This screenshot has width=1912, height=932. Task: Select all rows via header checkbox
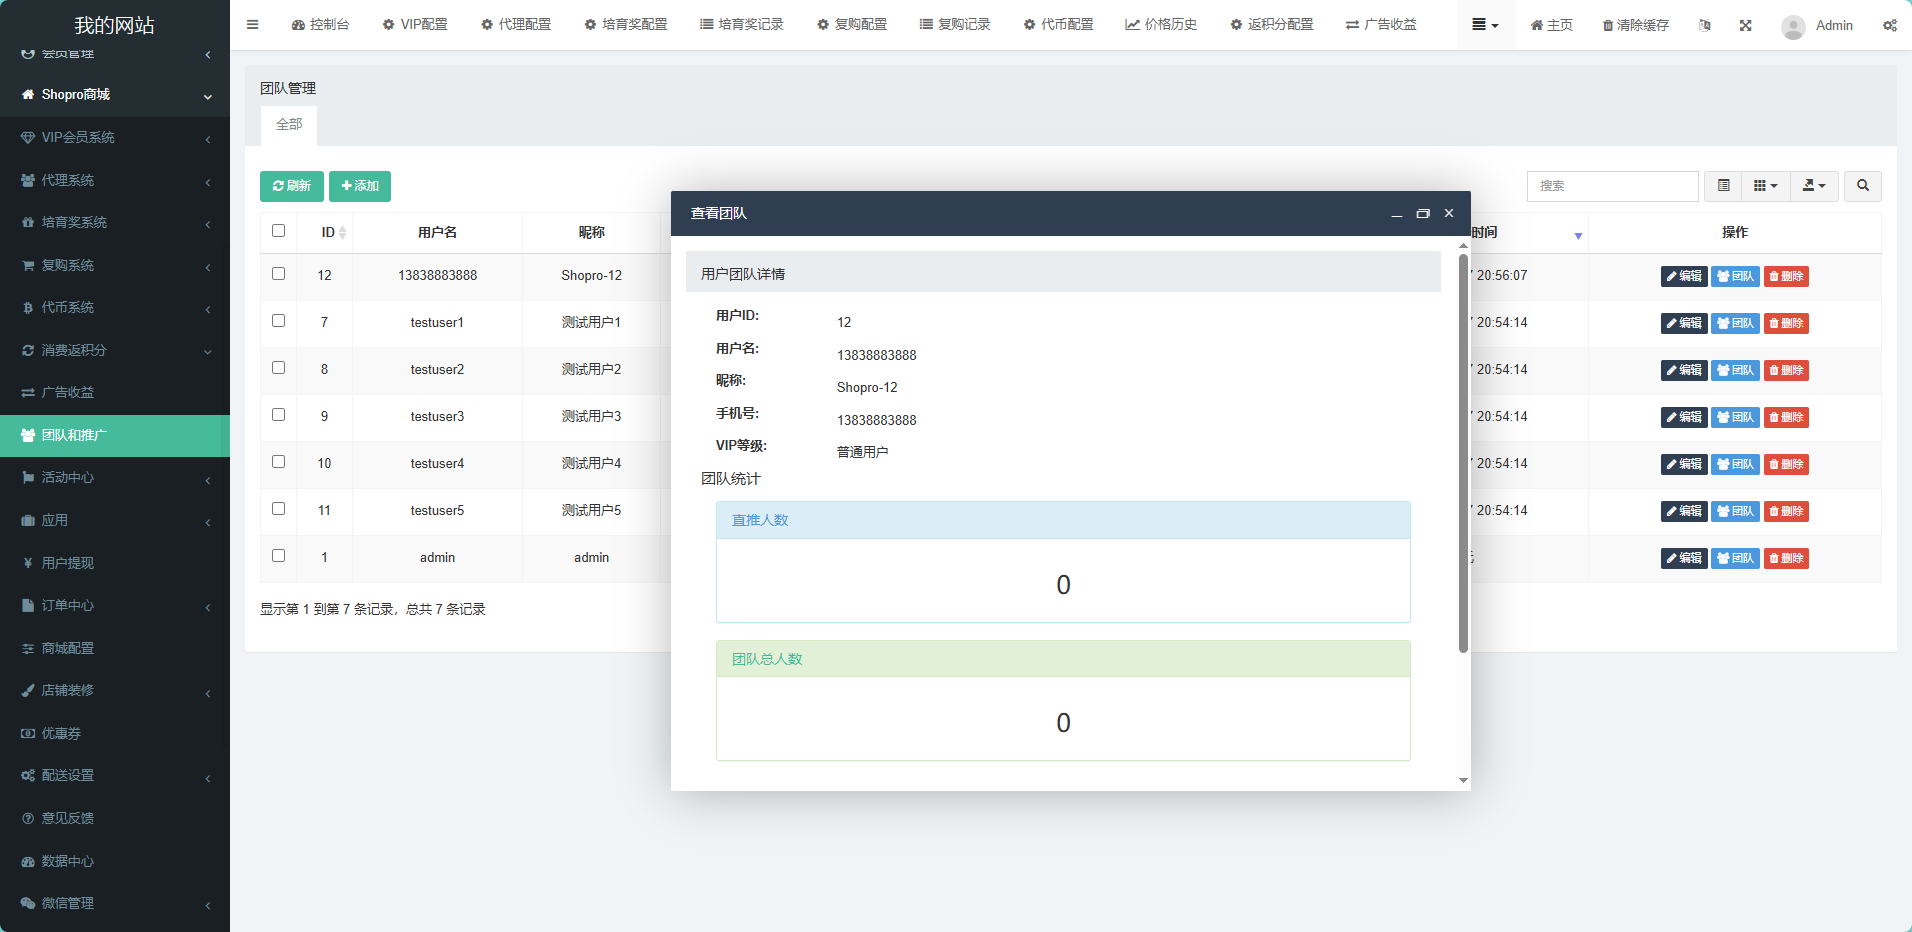coord(278,230)
